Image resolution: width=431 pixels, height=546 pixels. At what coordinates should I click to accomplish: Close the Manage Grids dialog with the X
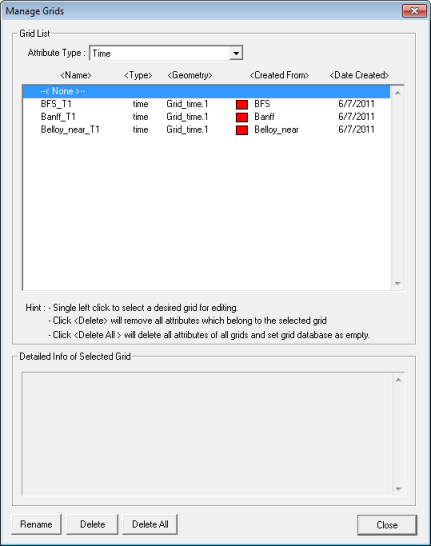414,11
